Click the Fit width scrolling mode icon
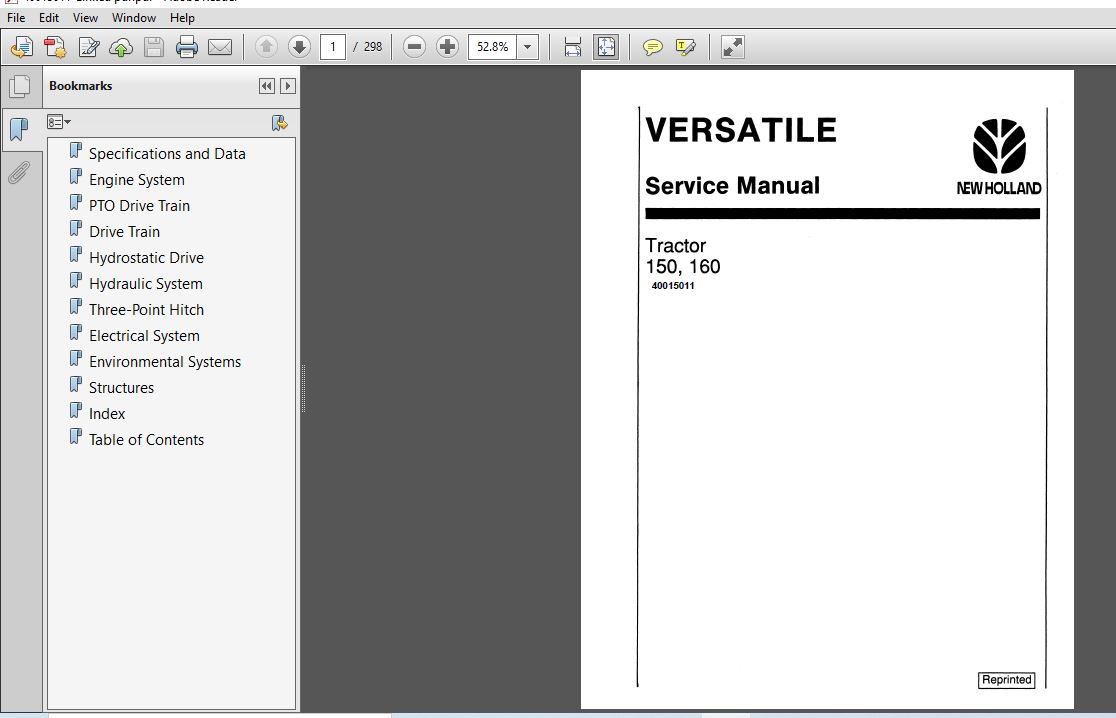This screenshot has height=718, width=1116. pos(572,47)
